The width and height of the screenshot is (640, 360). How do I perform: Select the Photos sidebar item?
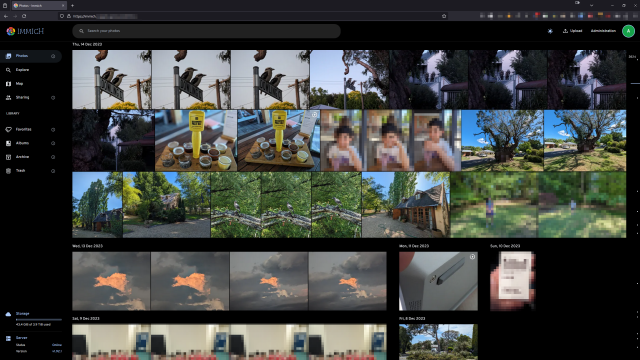click(31, 56)
